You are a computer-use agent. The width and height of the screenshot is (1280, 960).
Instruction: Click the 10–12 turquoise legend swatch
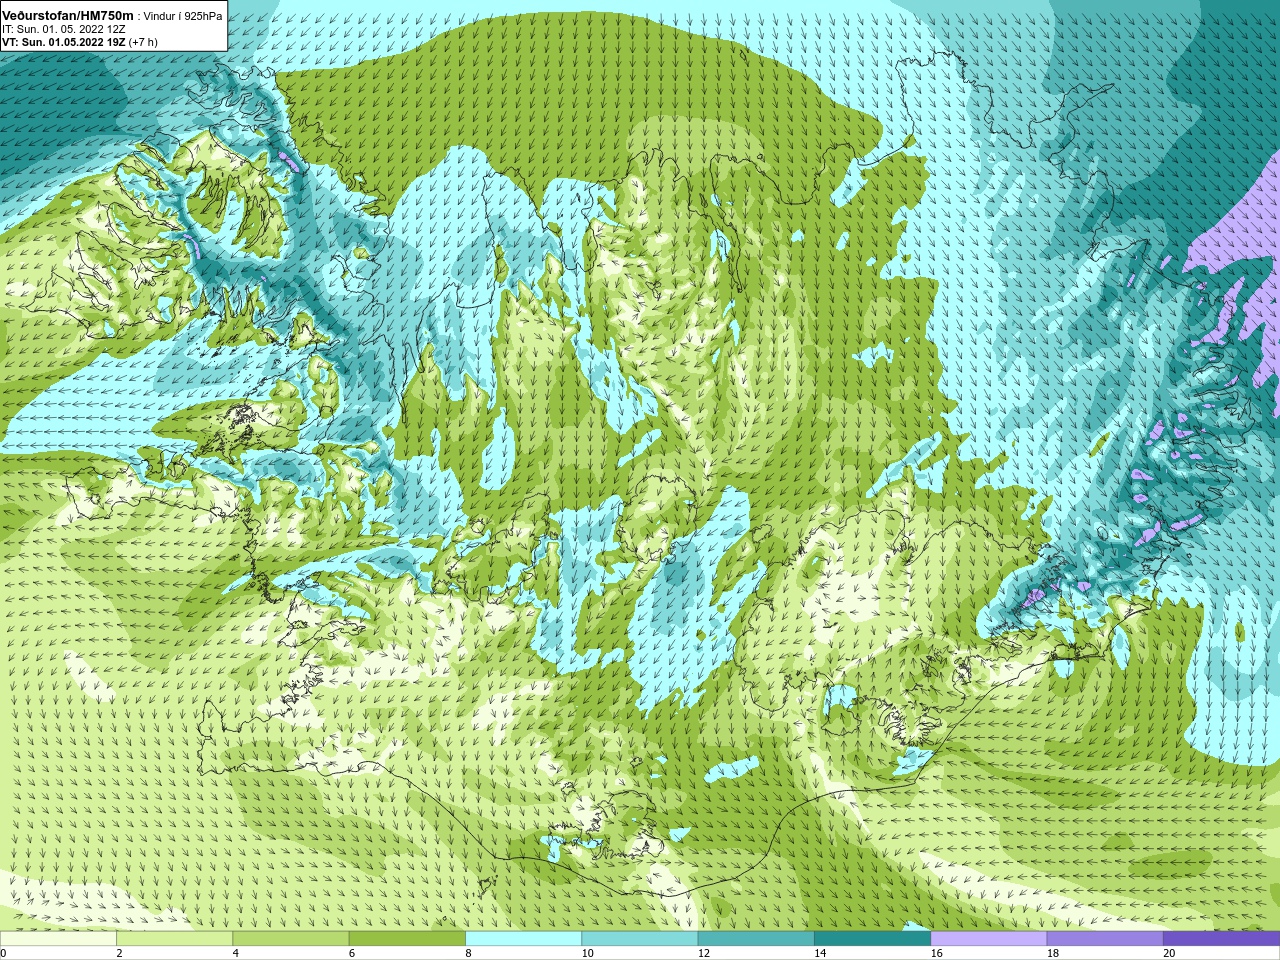click(640, 939)
